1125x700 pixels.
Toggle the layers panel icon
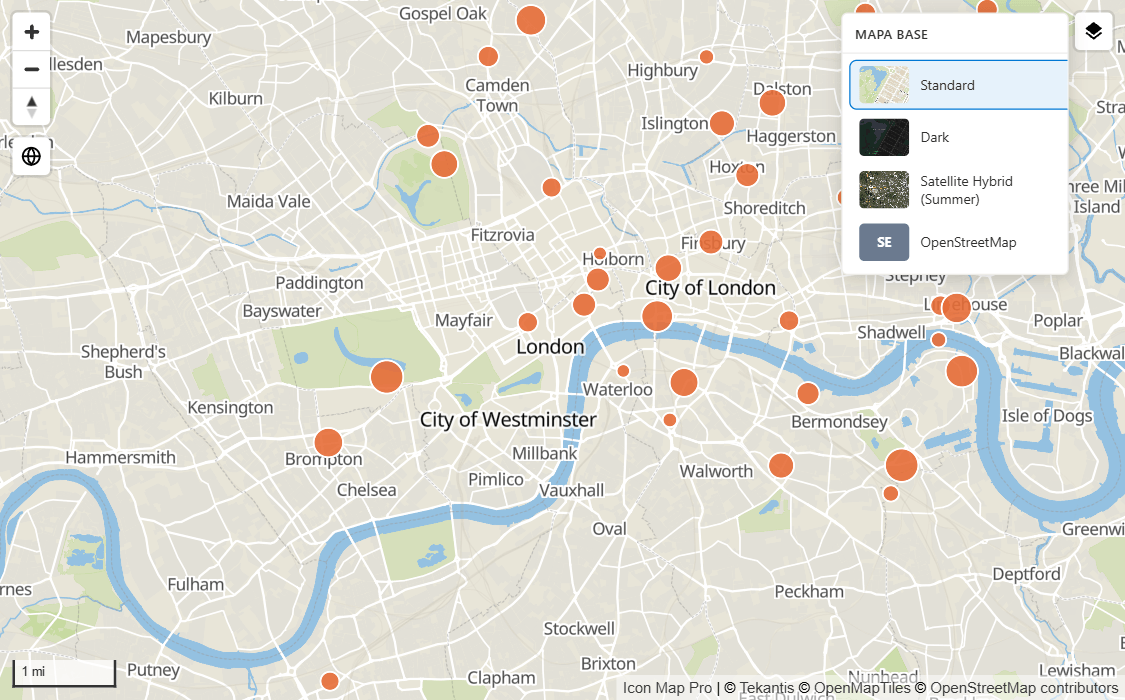(x=1093, y=32)
